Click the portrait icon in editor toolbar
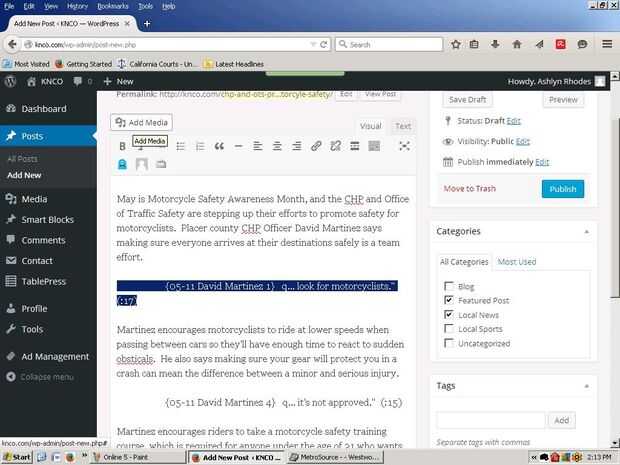Image resolution: width=620 pixels, height=465 pixels. click(142, 164)
